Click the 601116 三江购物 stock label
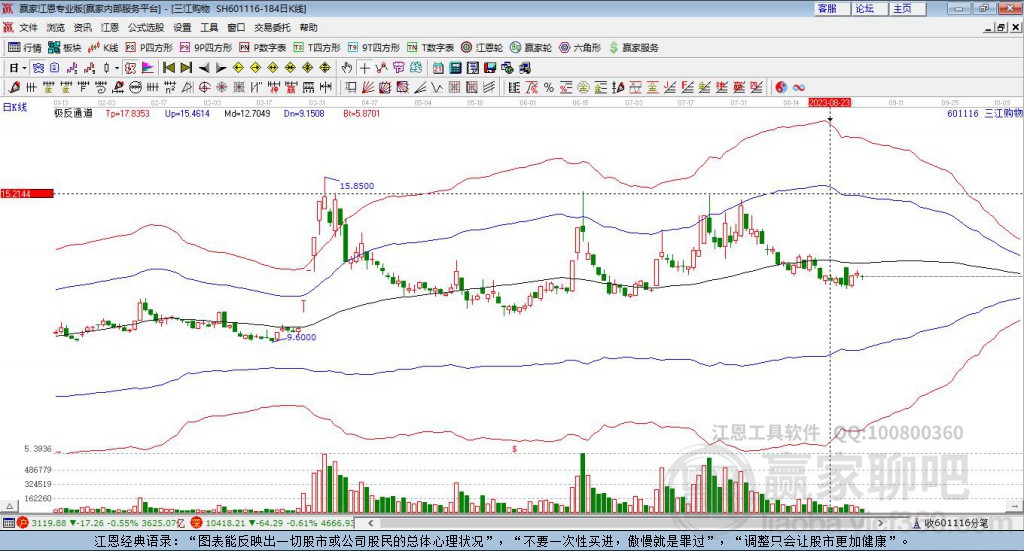Screen dimensions: 1024x551 984,114
